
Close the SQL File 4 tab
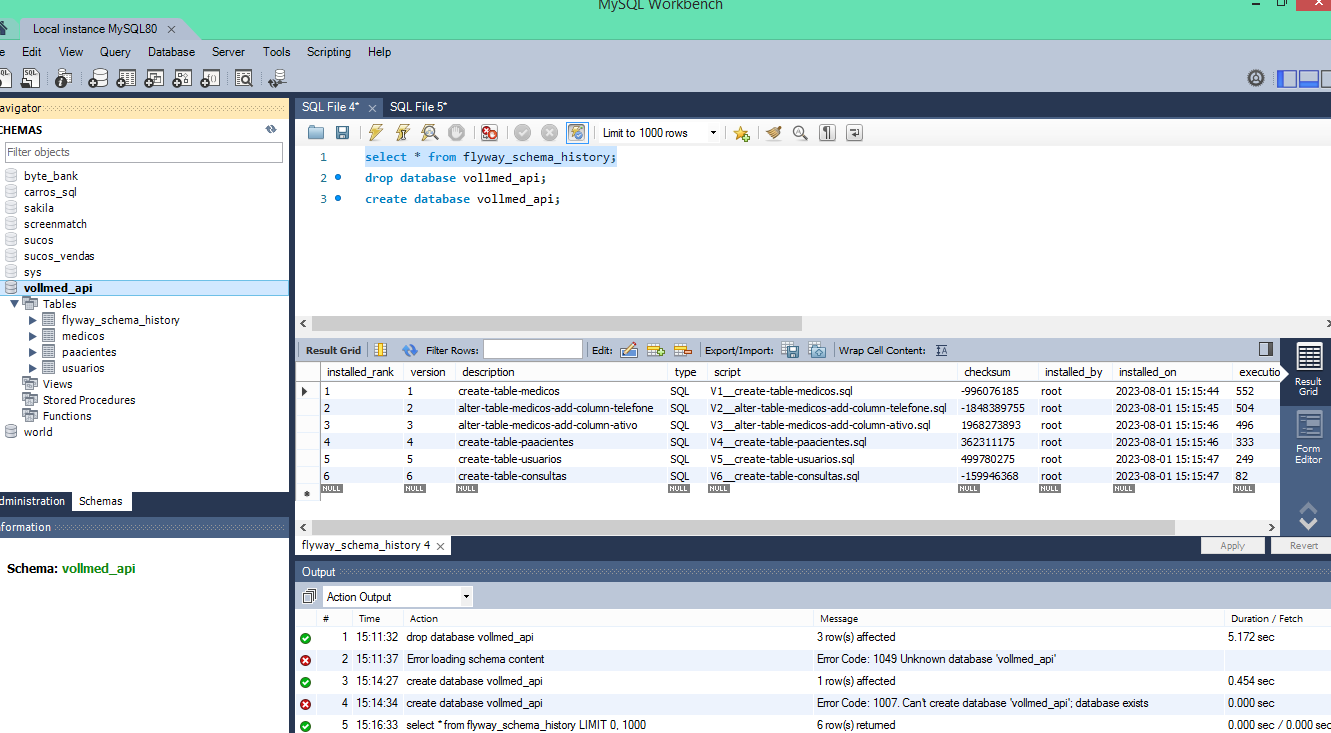pyautogui.click(x=373, y=107)
